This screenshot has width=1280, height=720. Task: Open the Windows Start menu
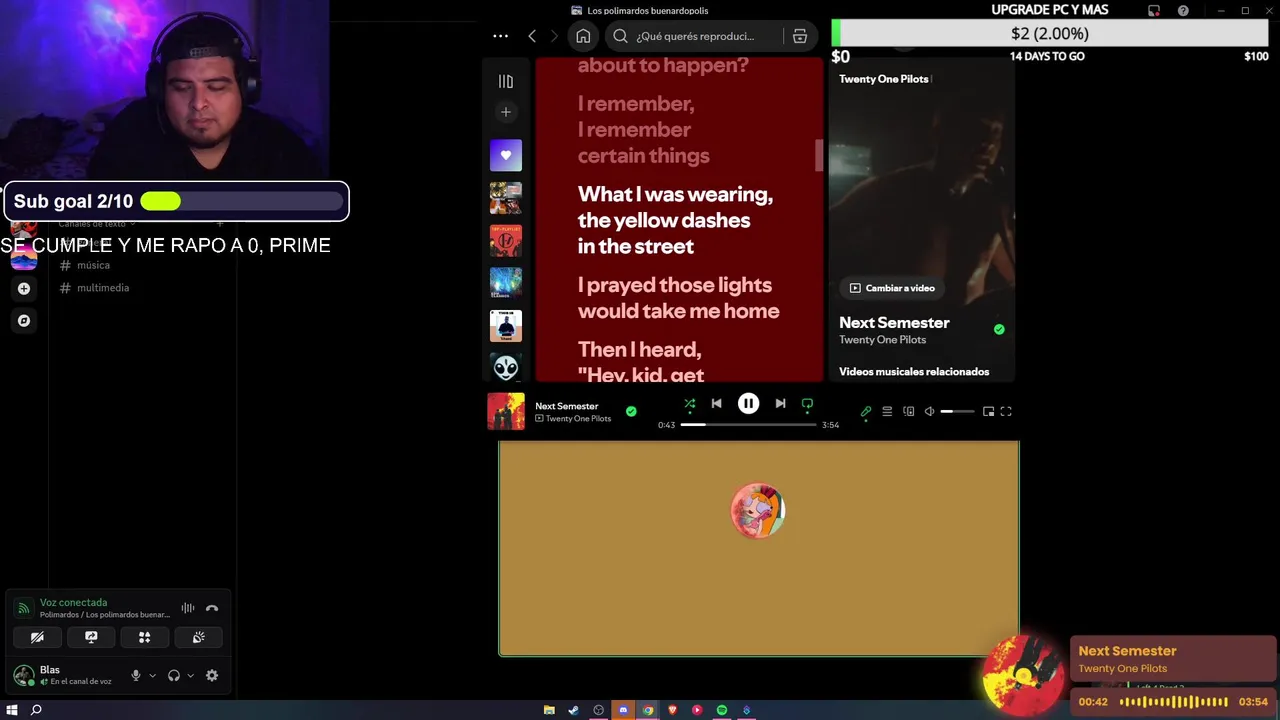coord(12,710)
